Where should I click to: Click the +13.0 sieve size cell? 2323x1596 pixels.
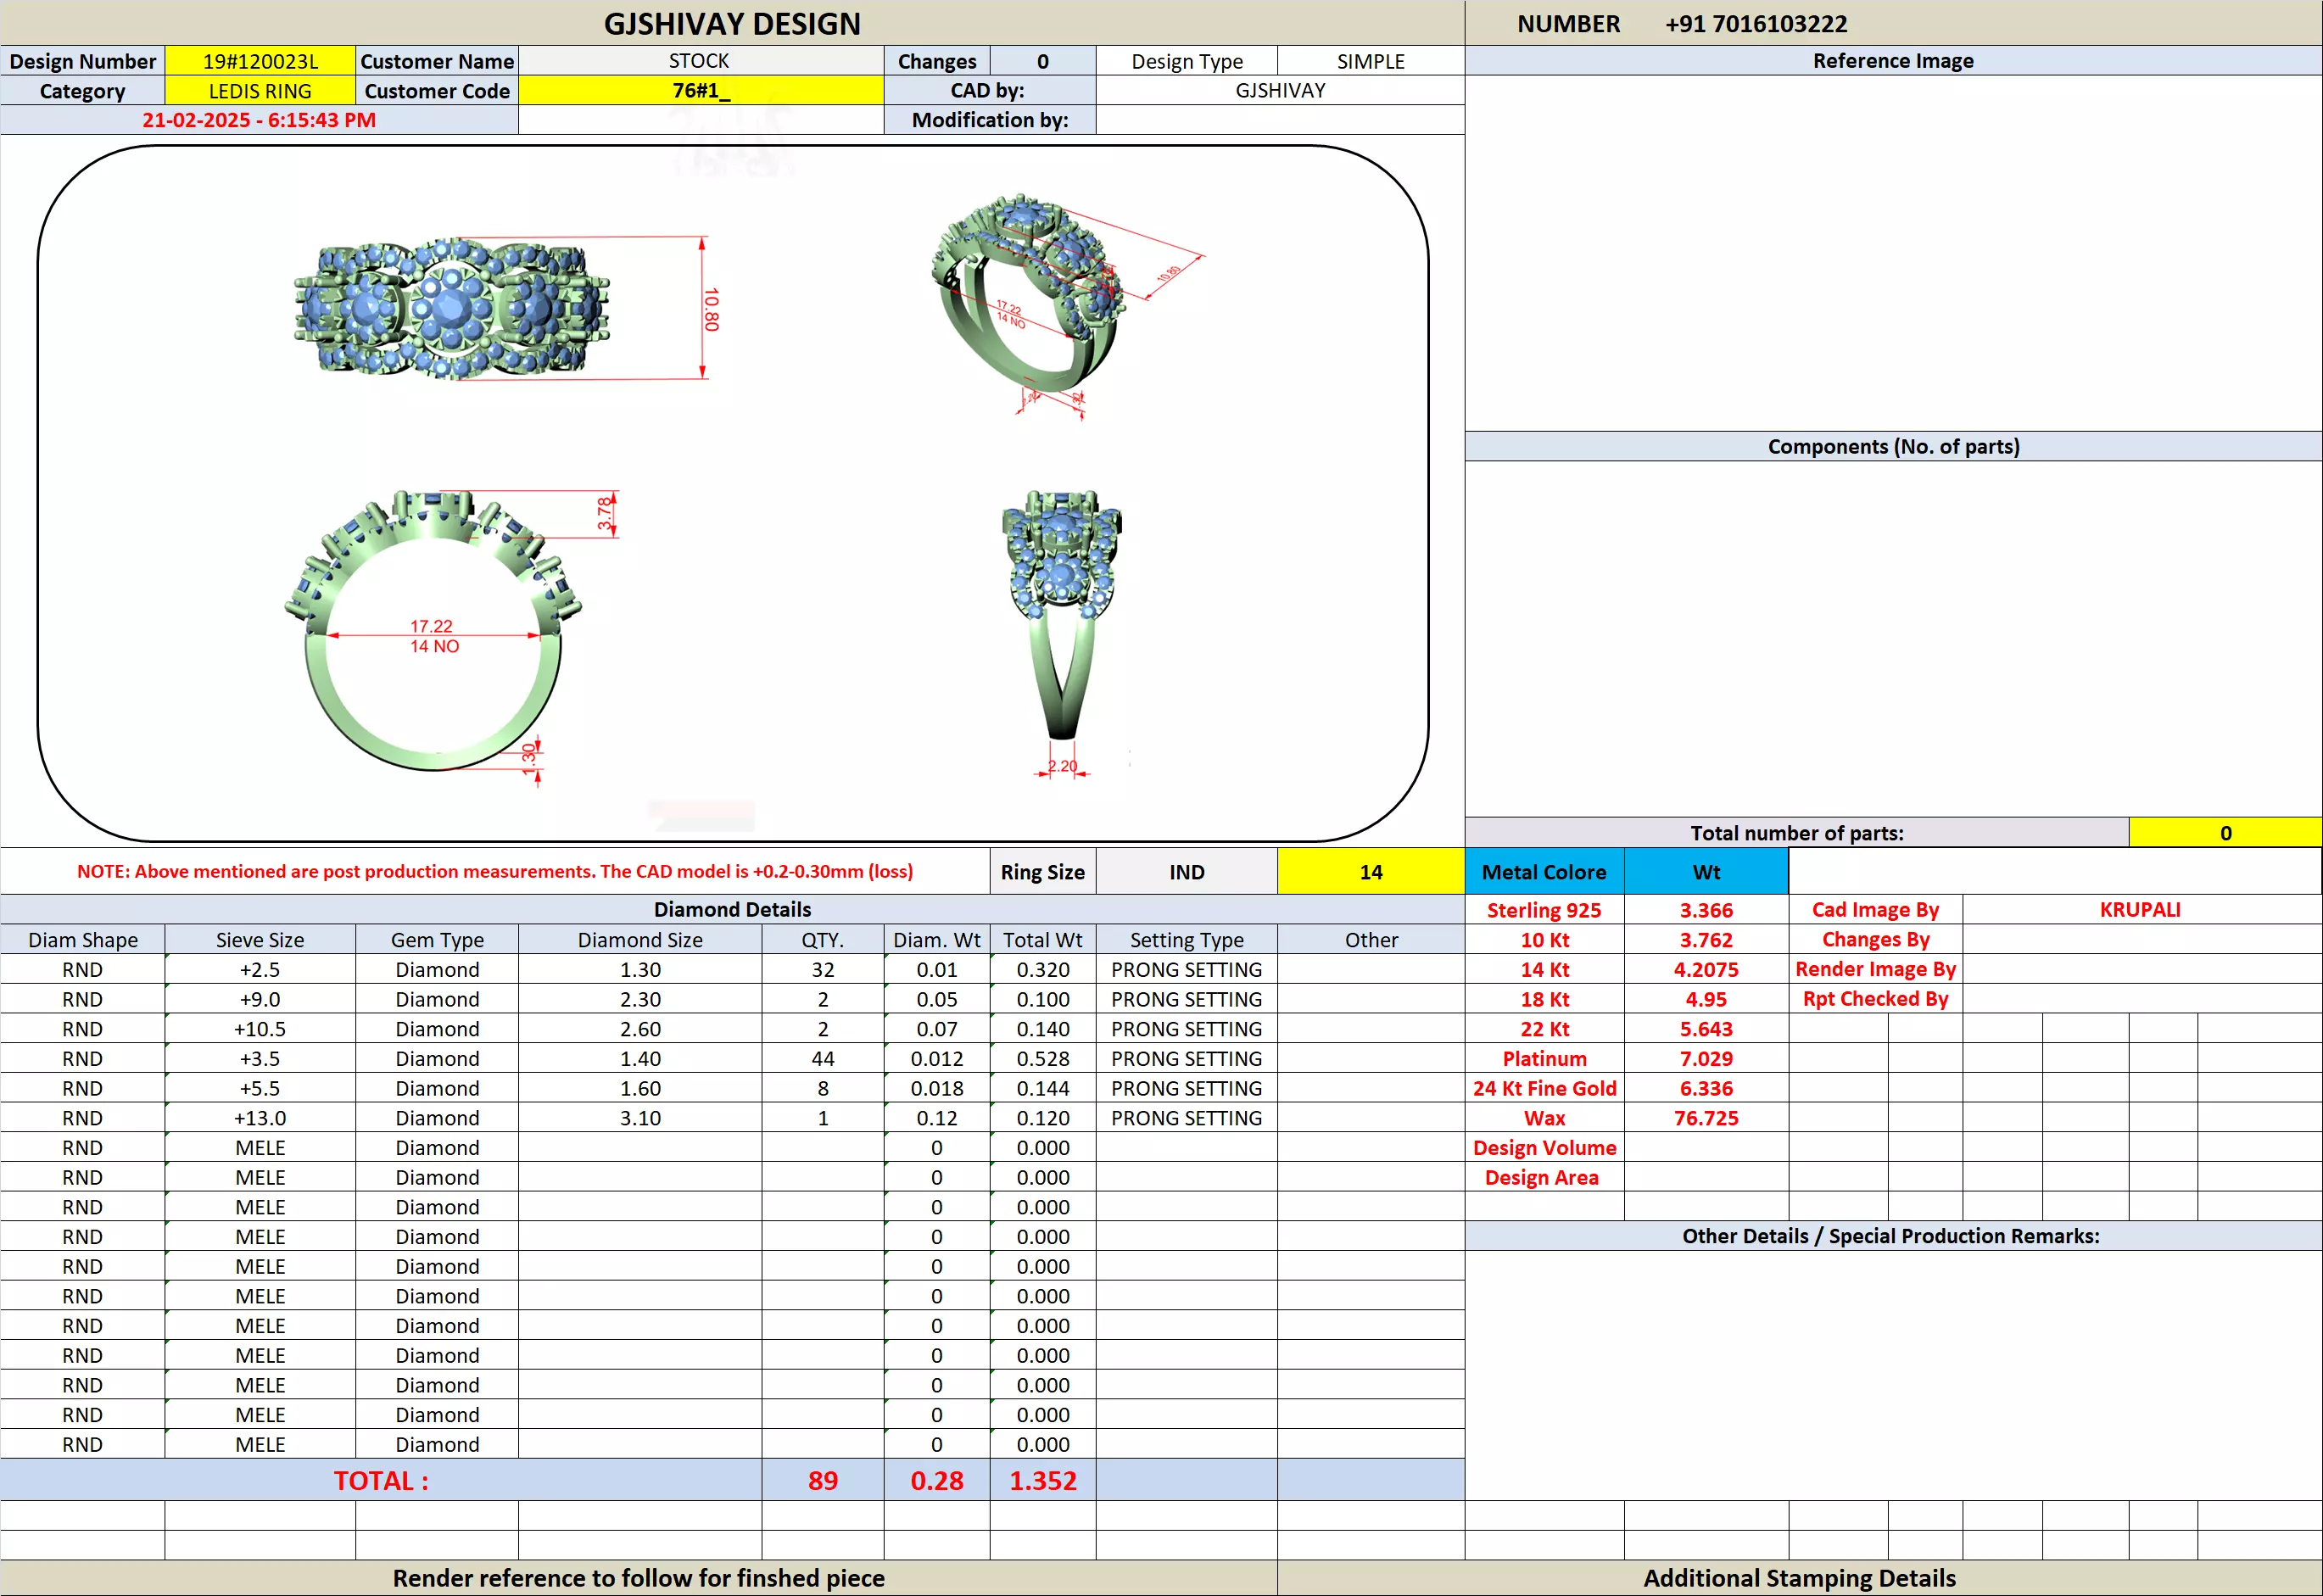pos(260,1118)
